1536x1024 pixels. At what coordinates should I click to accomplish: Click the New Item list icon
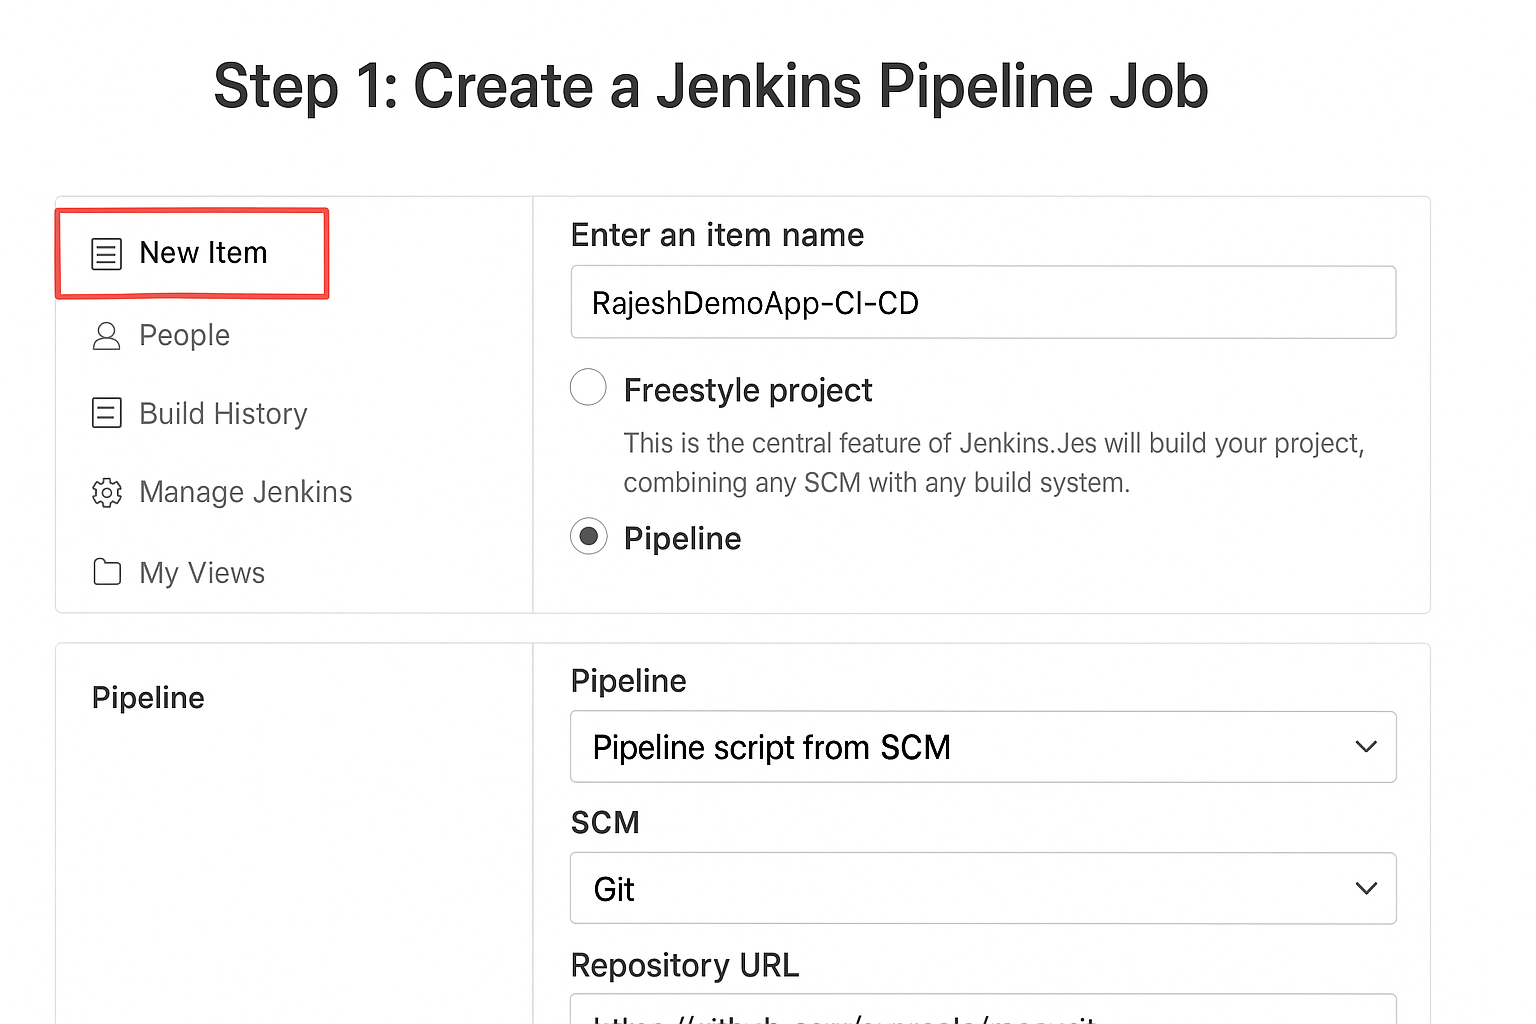[x=107, y=254]
